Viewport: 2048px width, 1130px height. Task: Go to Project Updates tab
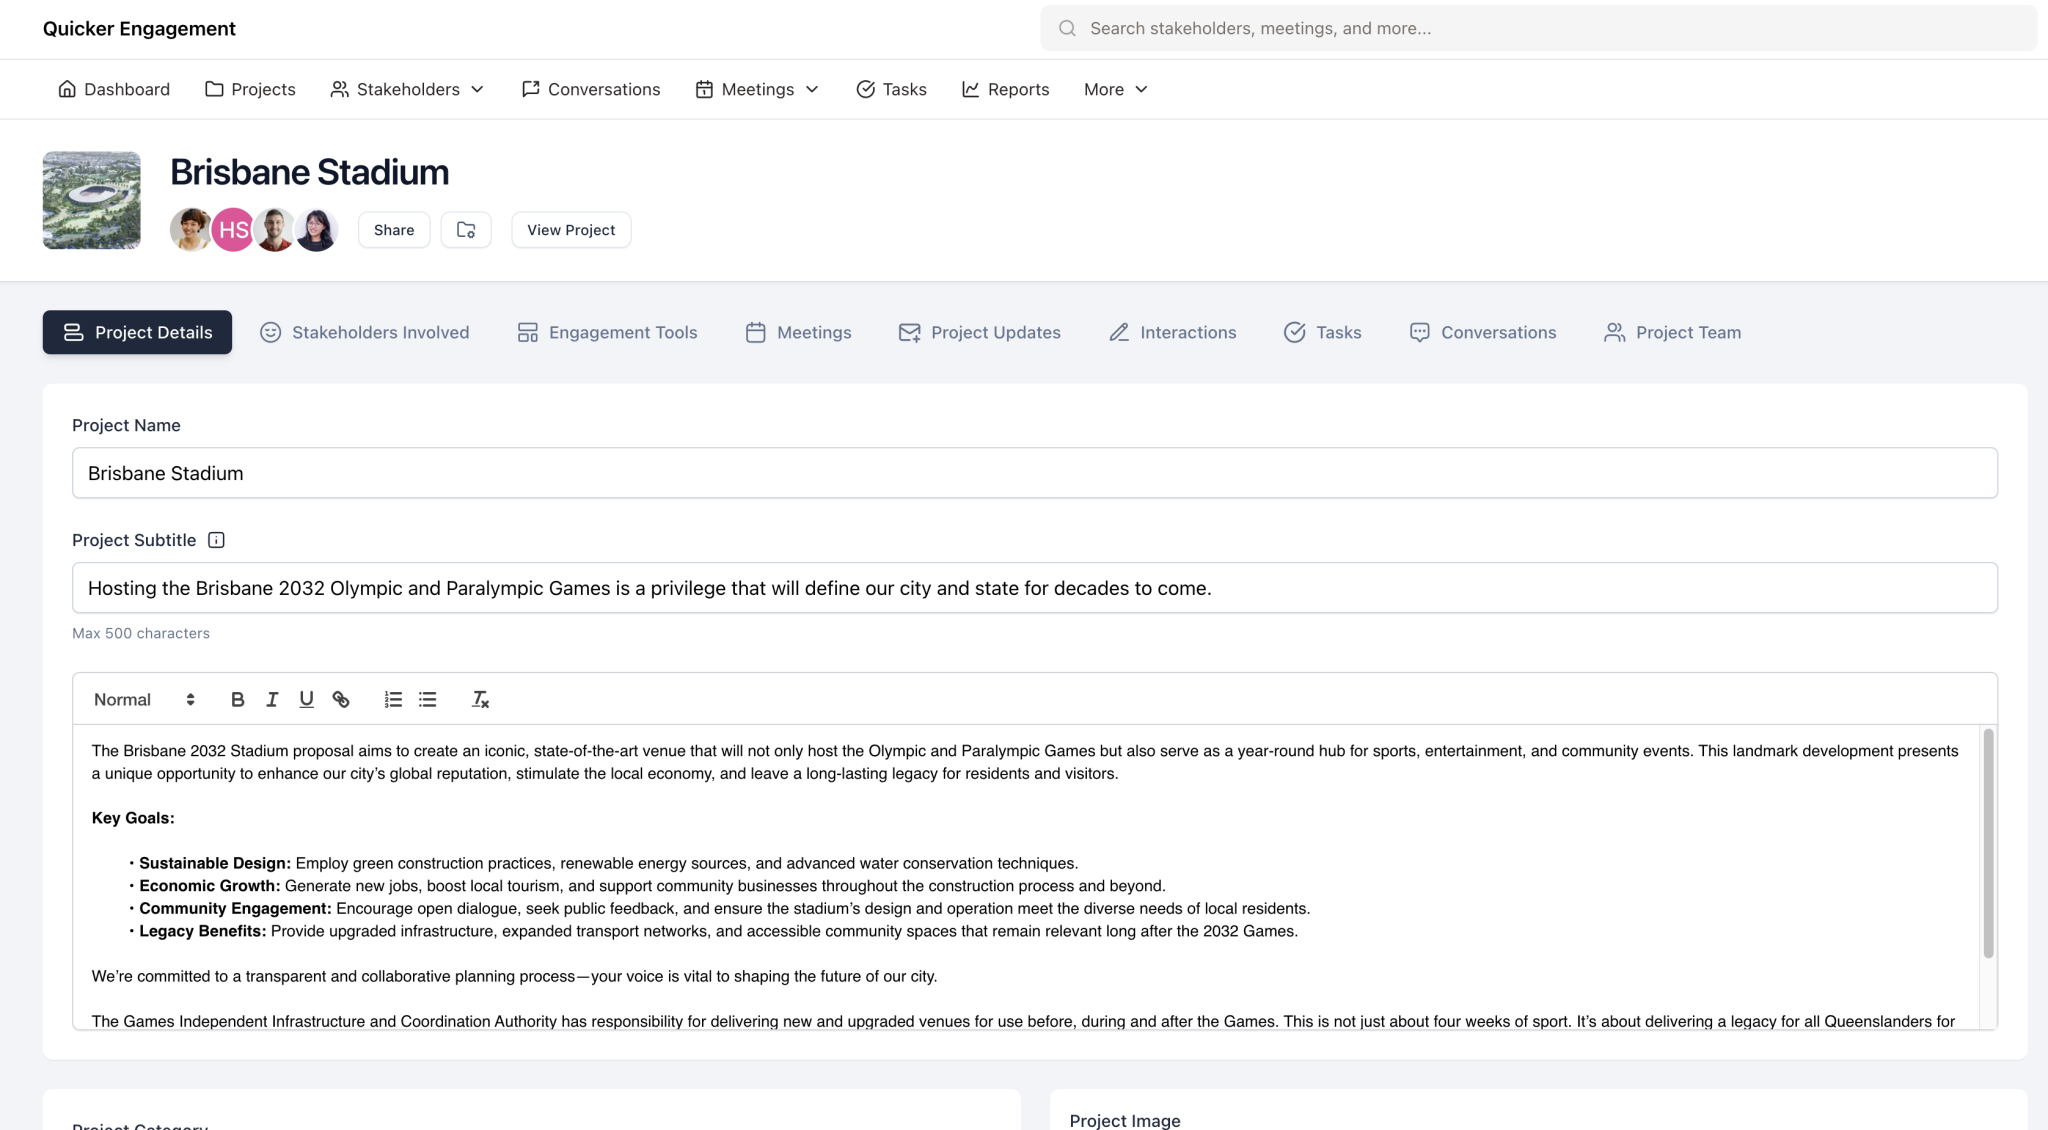click(979, 332)
